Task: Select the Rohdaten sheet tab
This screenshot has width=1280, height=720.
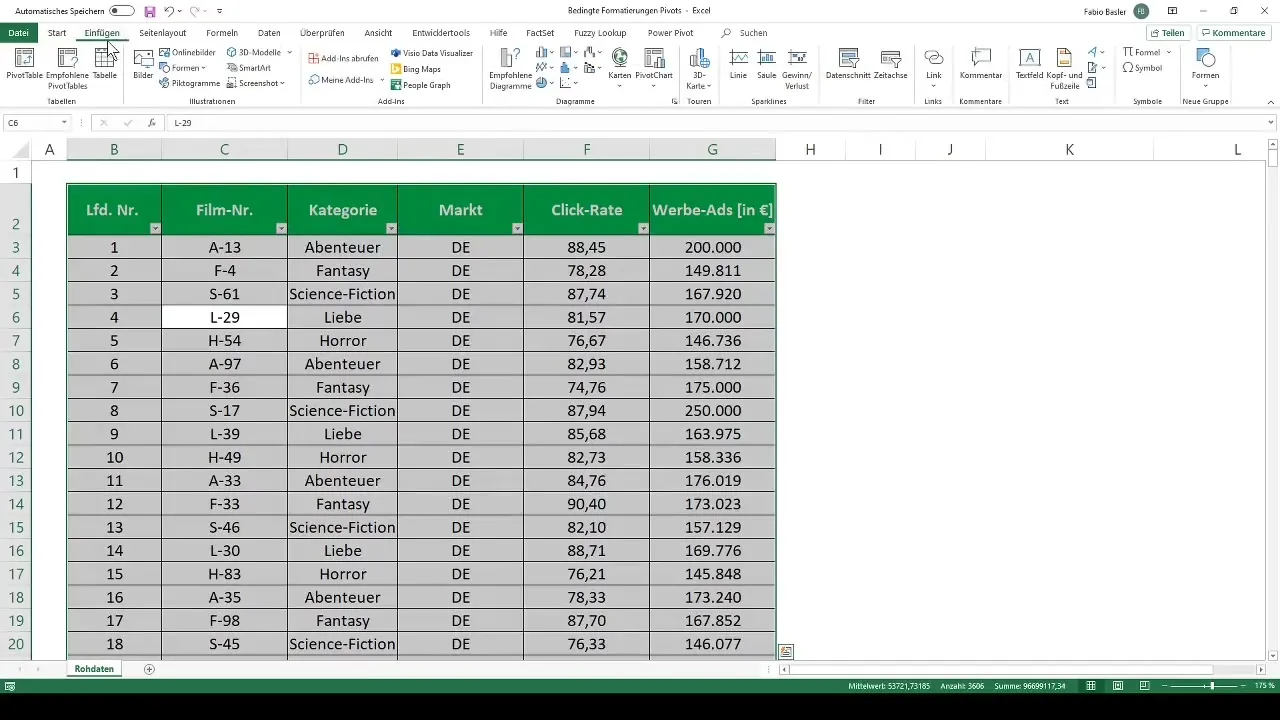Action: [x=95, y=668]
